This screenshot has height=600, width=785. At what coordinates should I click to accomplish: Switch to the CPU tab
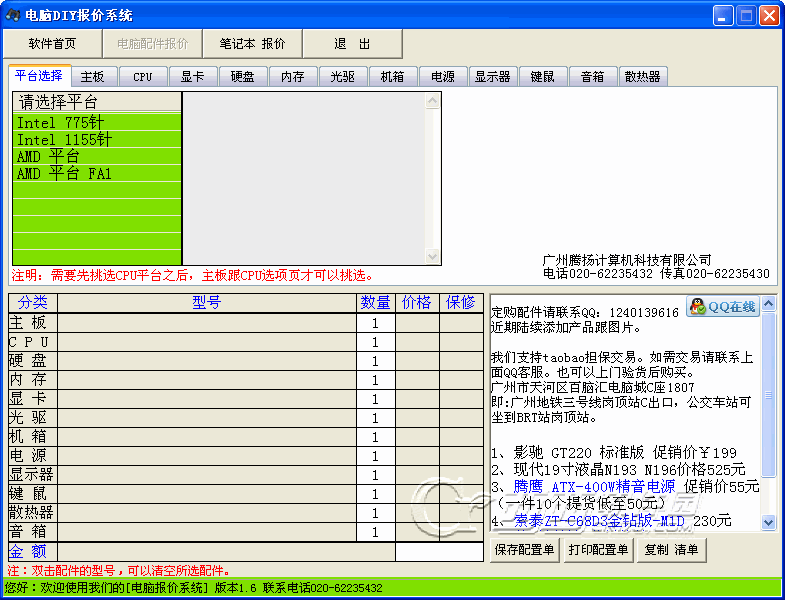pos(143,77)
